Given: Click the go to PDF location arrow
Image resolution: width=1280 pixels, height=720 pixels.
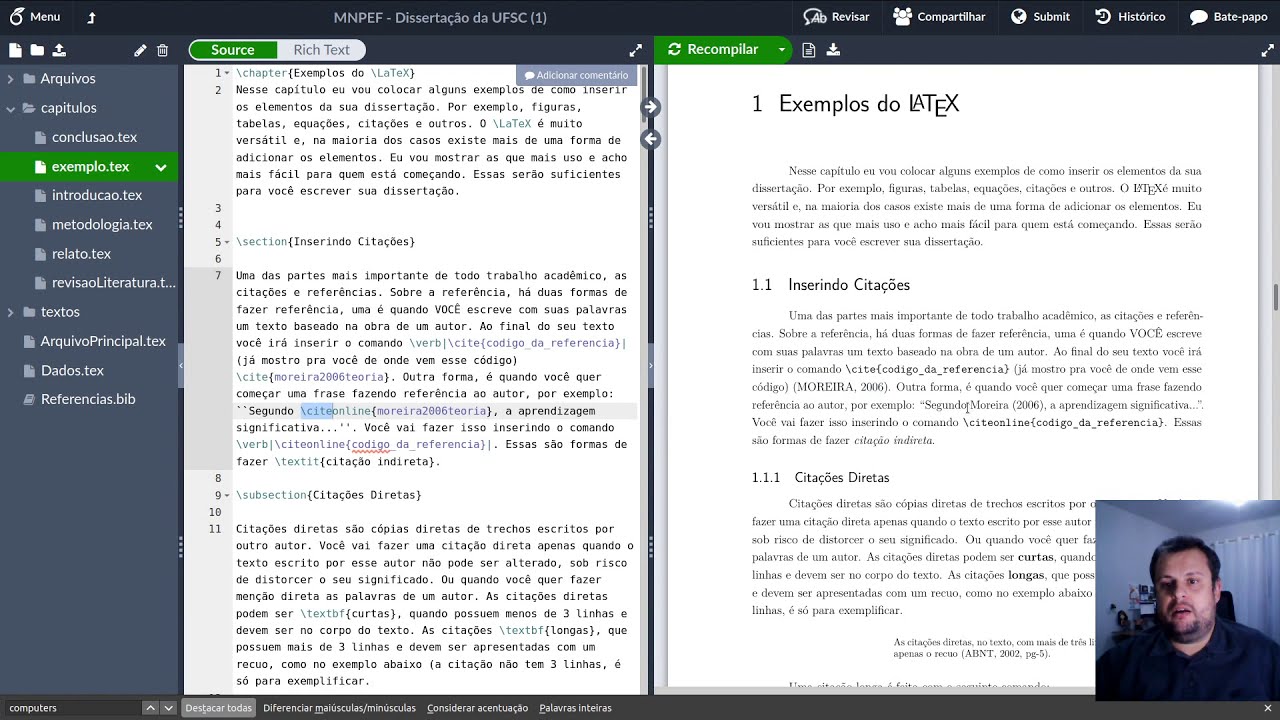Looking at the screenshot, I should (x=650, y=107).
